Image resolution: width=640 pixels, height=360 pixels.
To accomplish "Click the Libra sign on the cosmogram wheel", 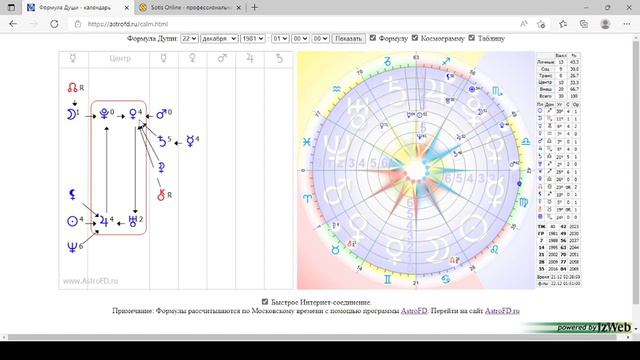I will (526, 141).
